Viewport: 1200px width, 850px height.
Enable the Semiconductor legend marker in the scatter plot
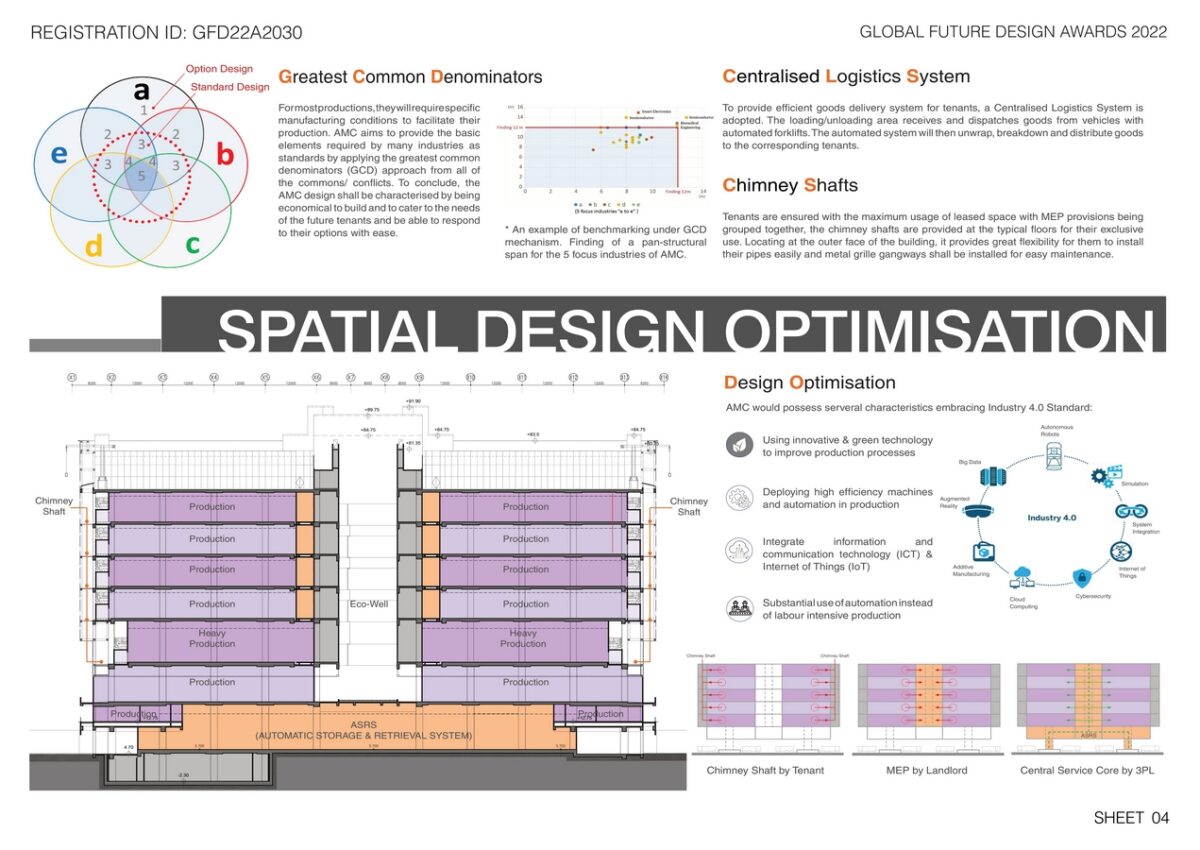(x=628, y=117)
